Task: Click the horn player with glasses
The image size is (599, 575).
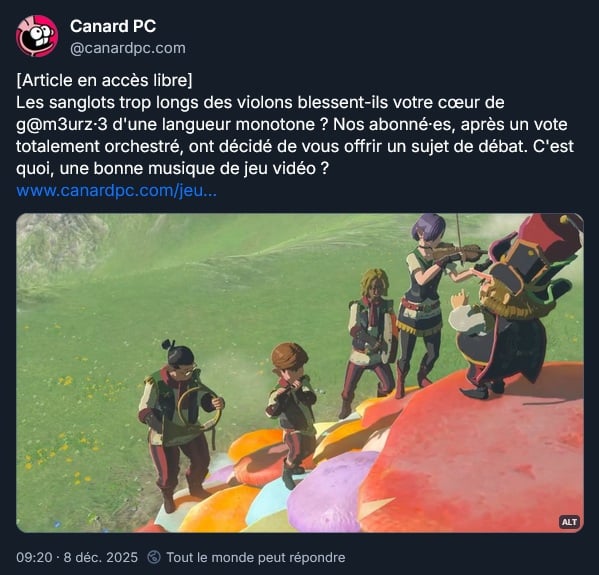Action: (x=180, y=420)
